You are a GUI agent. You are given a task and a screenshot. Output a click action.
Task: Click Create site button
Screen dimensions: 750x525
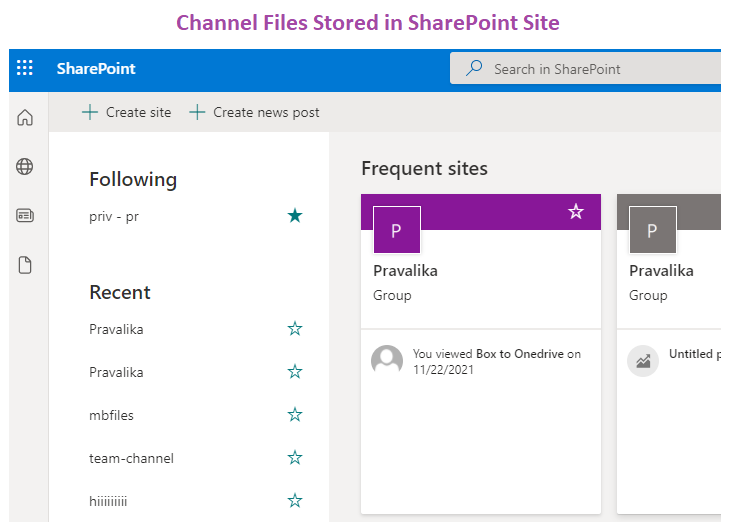tap(127, 112)
